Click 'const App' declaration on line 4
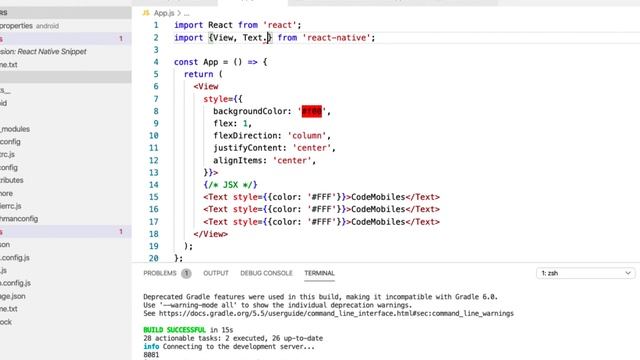This screenshot has height=360, width=640. click(196, 62)
